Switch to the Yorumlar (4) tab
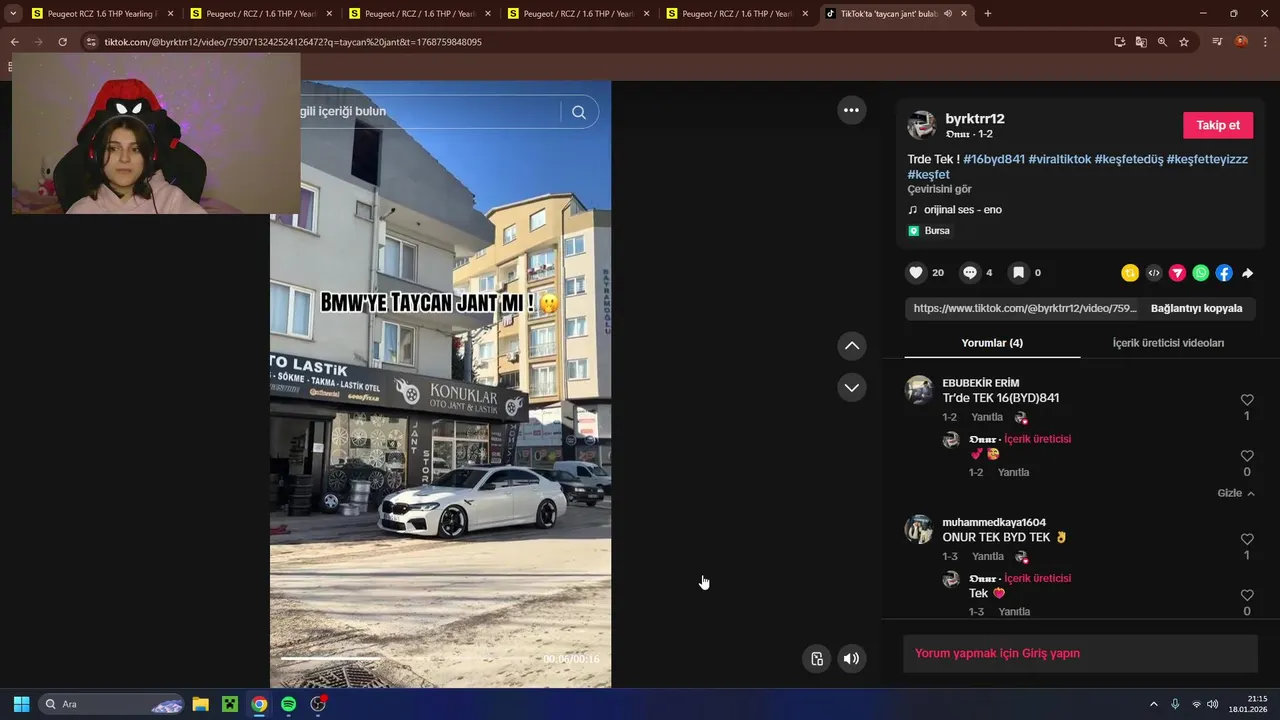 tap(992, 343)
